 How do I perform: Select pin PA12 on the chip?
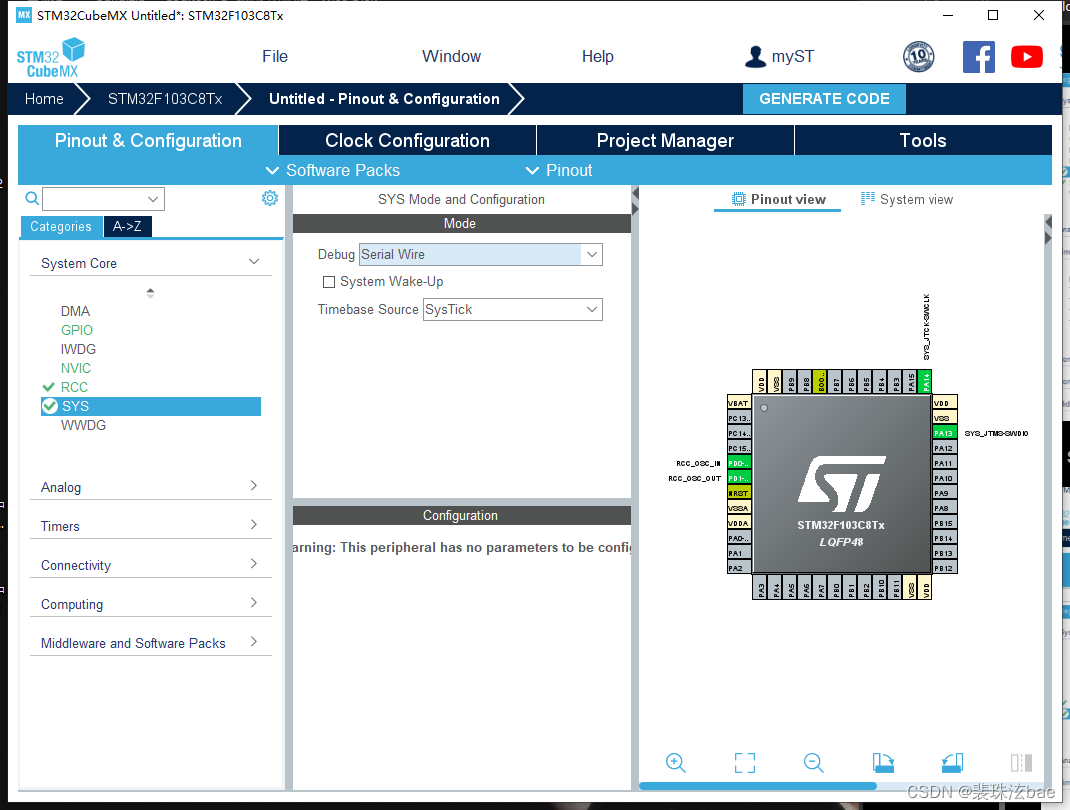[x=945, y=448]
